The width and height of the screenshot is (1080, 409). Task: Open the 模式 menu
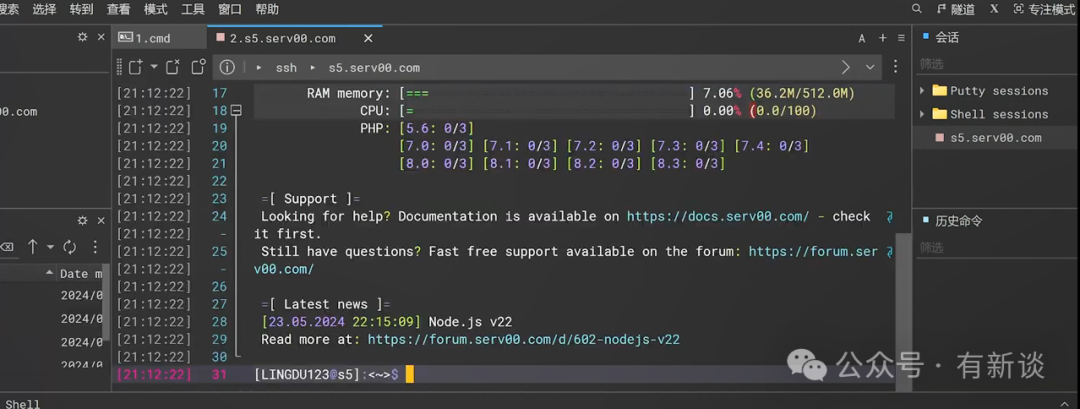[x=156, y=9]
